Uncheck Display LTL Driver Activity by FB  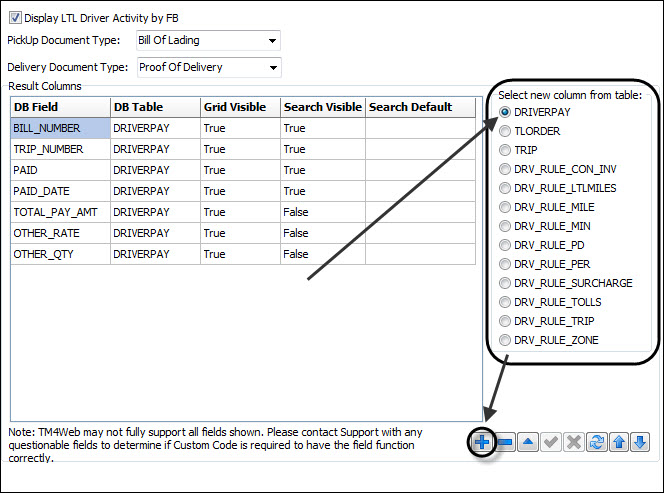[14, 18]
